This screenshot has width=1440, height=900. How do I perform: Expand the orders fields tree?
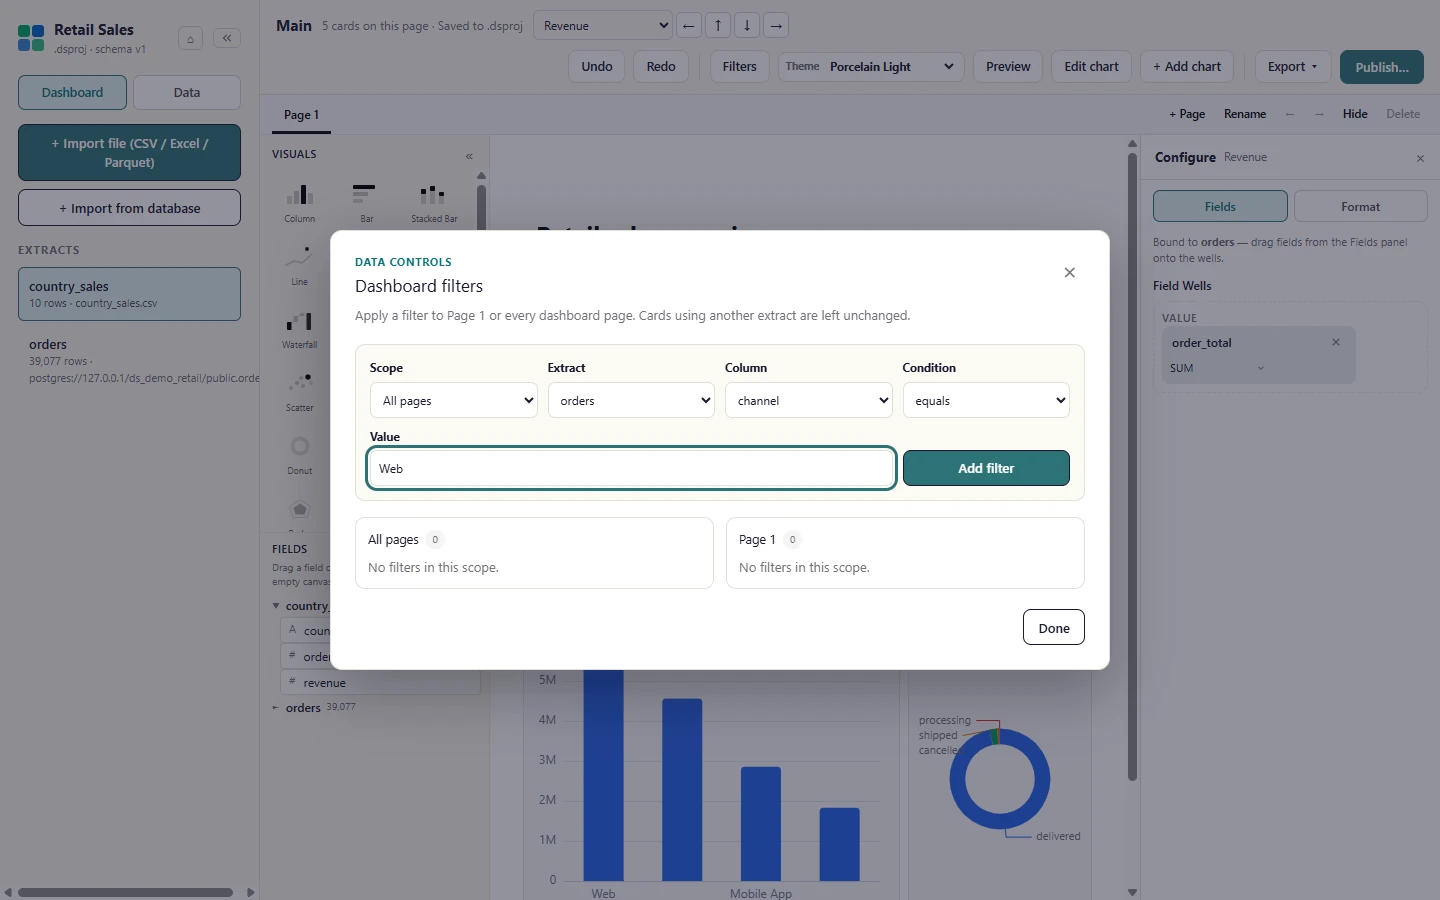click(x=276, y=708)
